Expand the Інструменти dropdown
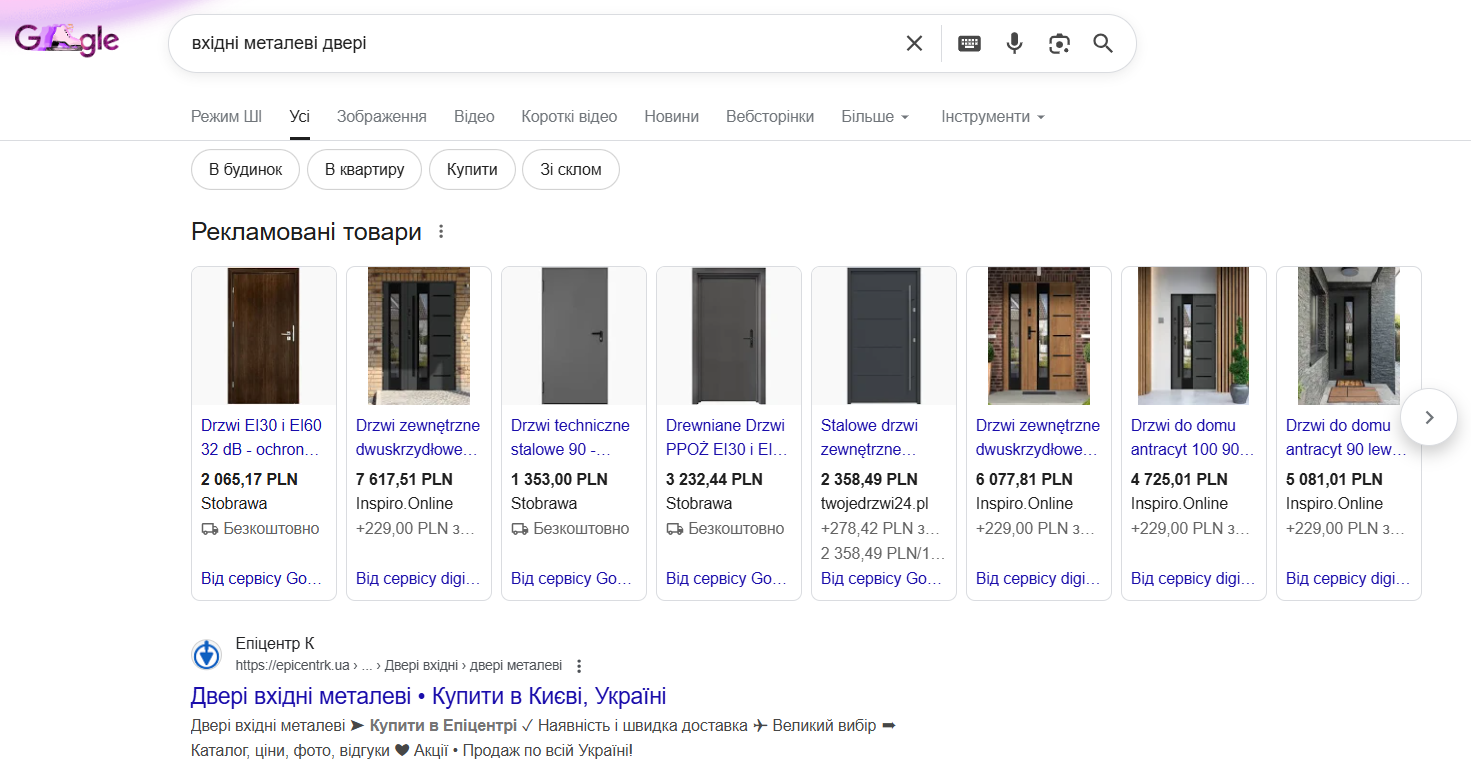Image resolution: width=1471 pixels, height=783 pixels. tap(992, 117)
